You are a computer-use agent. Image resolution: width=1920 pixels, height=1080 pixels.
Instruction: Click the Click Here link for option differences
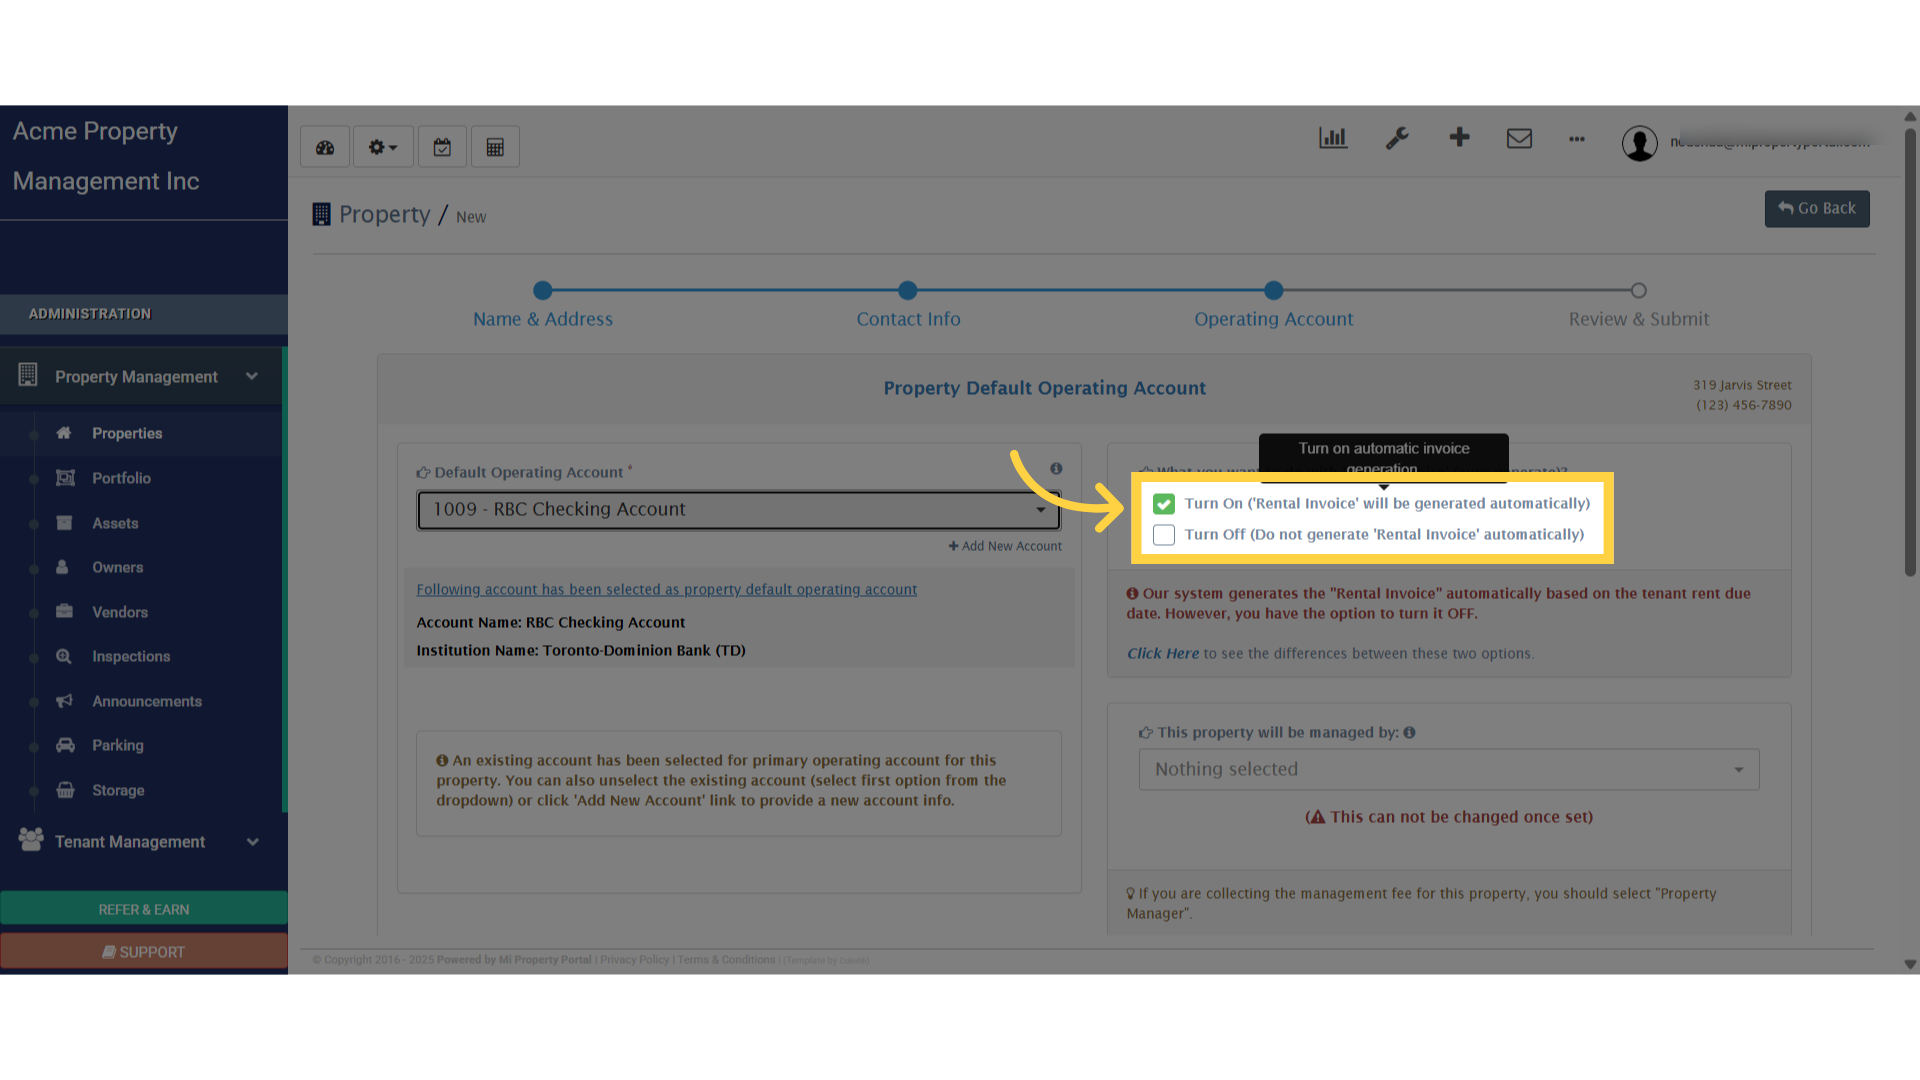coord(1162,653)
